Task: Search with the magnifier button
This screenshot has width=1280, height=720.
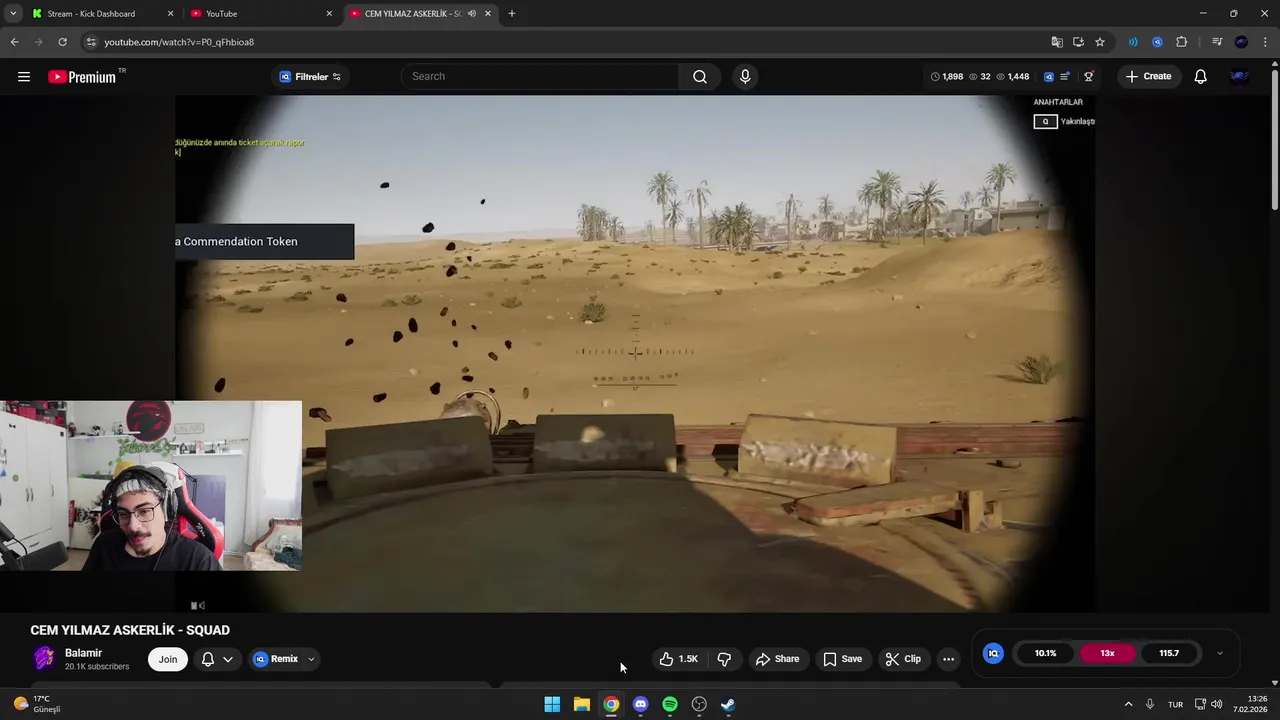Action: click(700, 77)
